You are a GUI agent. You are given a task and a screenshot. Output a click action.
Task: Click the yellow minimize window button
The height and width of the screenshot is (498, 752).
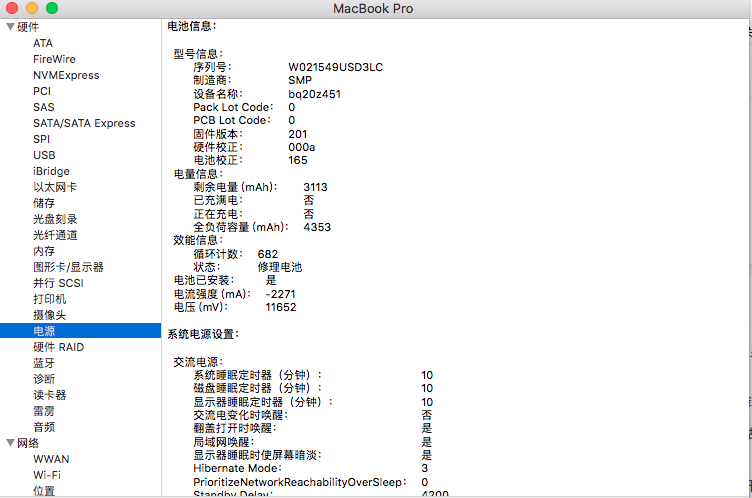click(32, 8)
